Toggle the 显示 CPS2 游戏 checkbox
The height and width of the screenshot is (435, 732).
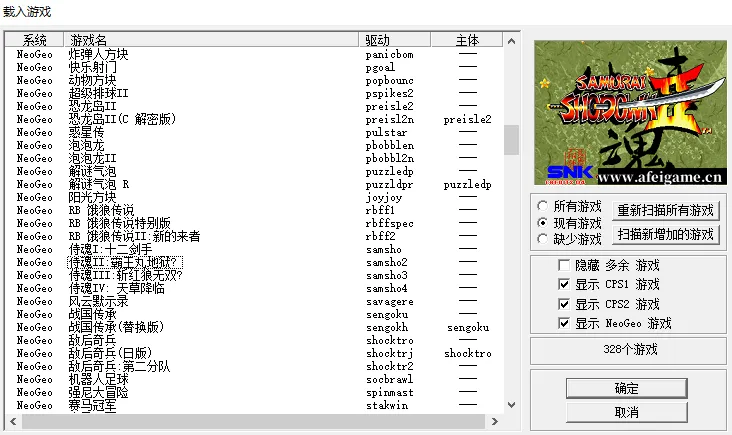click(x=565, y=304)
